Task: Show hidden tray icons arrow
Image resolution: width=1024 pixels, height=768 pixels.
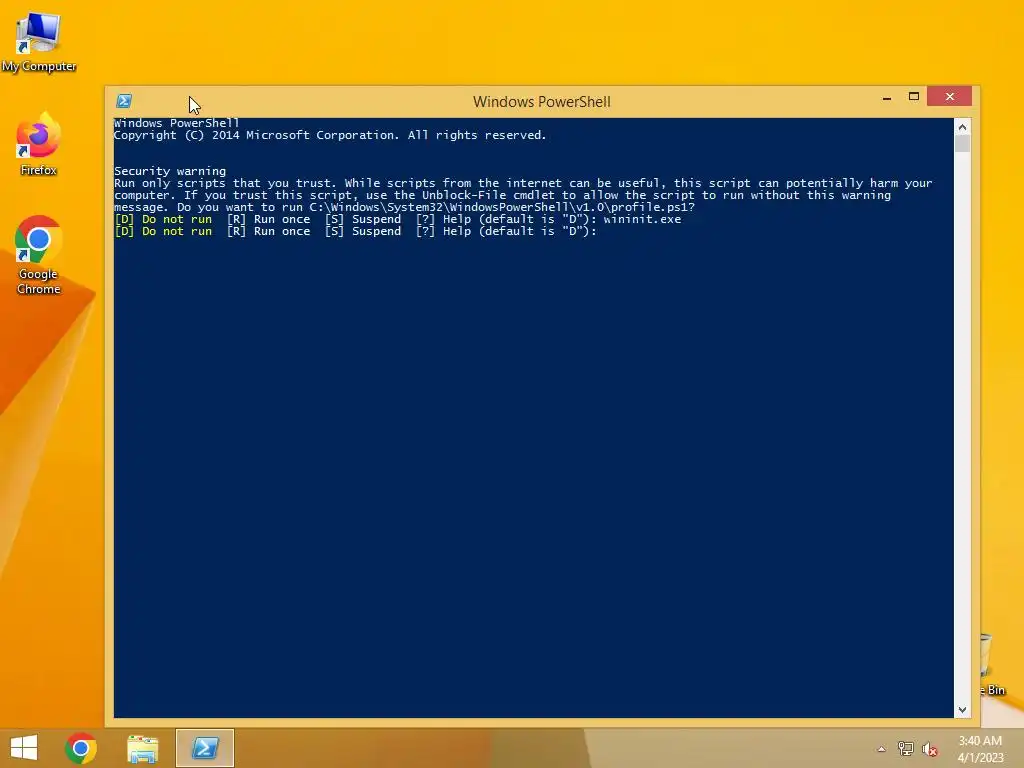Action: pyautogui.click(x=882, y=749)
